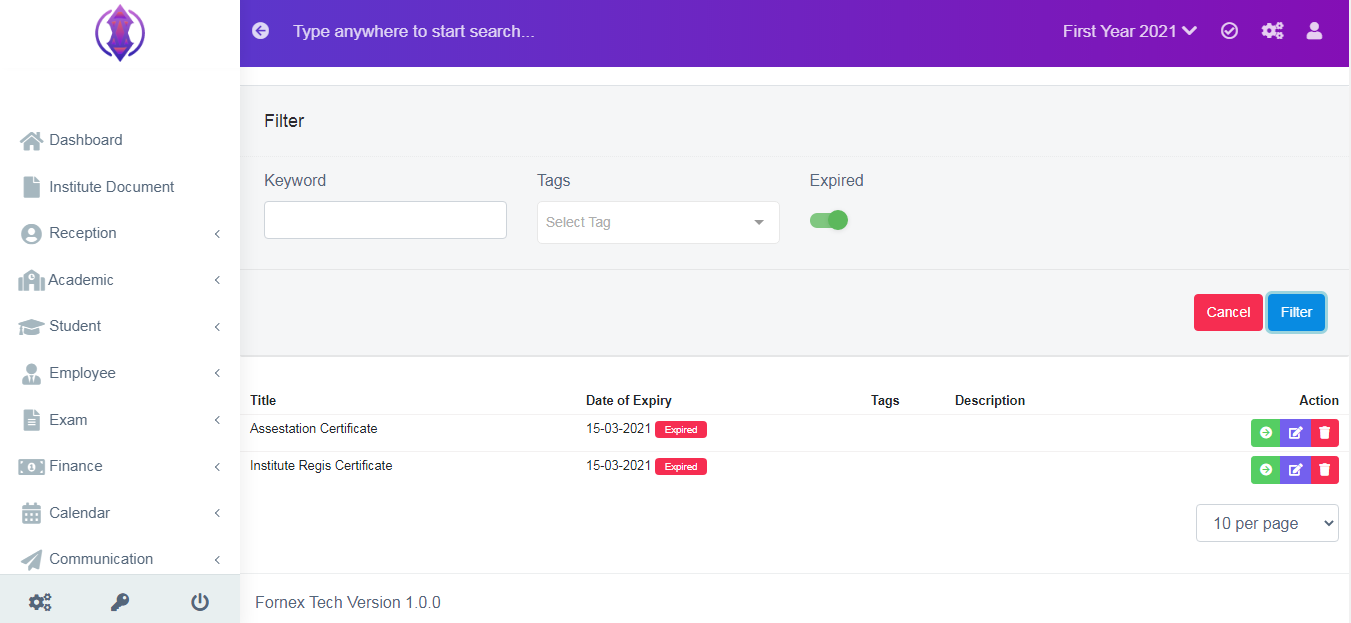Image resolution: width=1351 pixels, height=623 pixels.
Task: Click the Finance money icon
Action: pyautogui.click(x=32, y=466)
